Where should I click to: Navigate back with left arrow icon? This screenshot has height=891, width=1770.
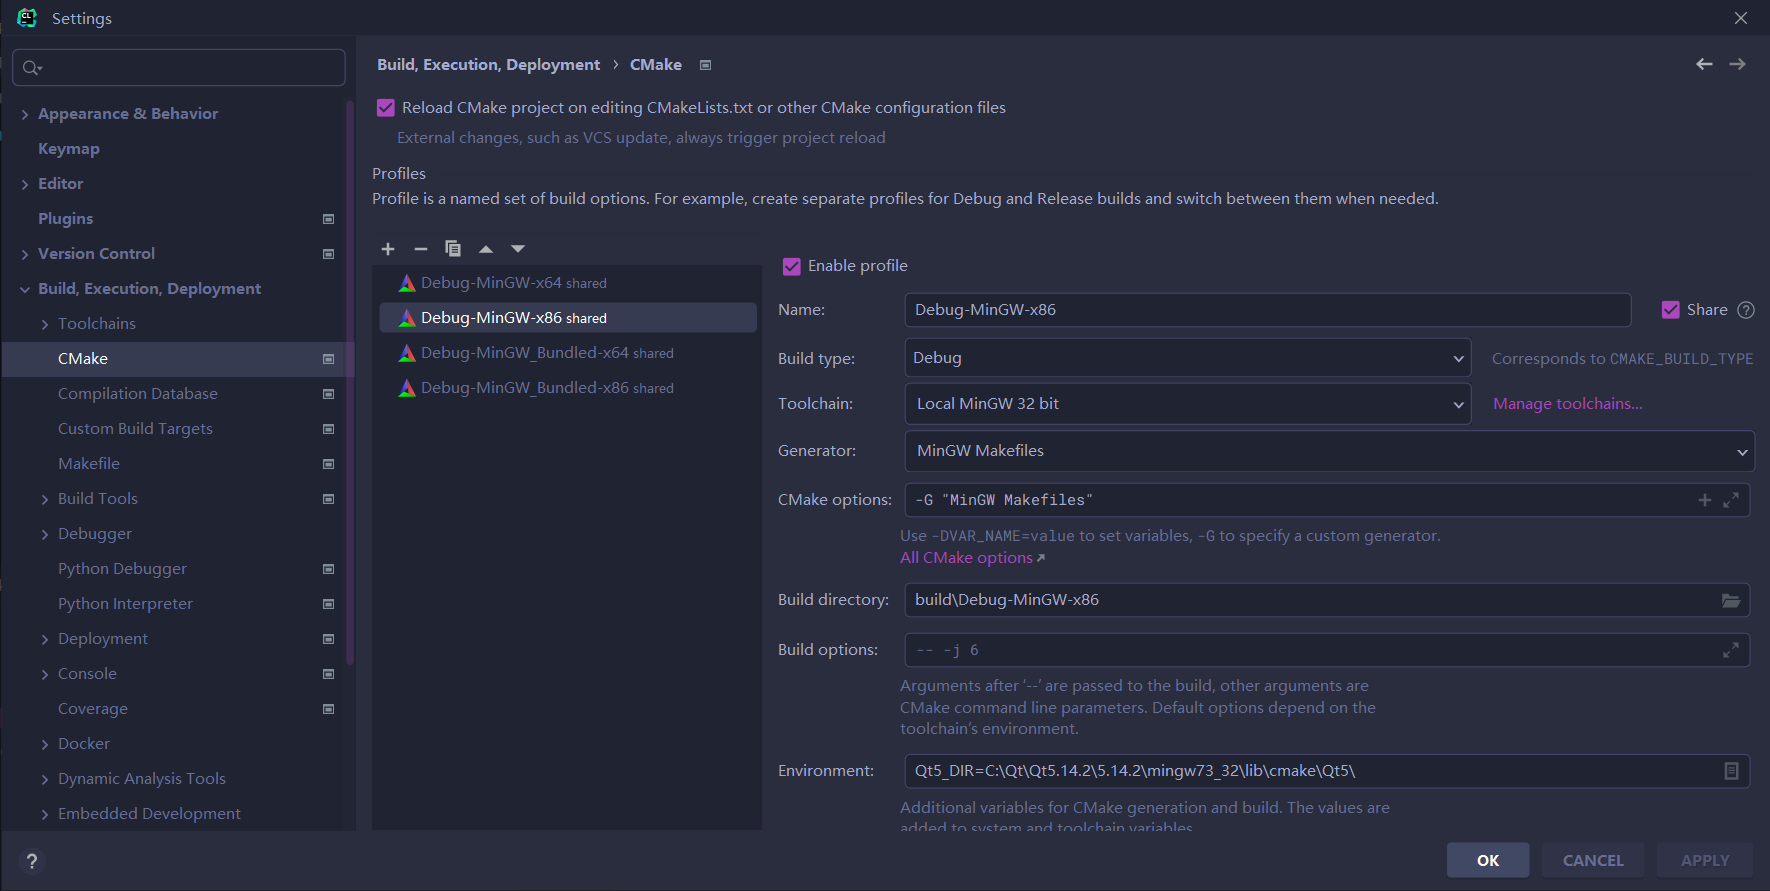tap(1704, 64)
